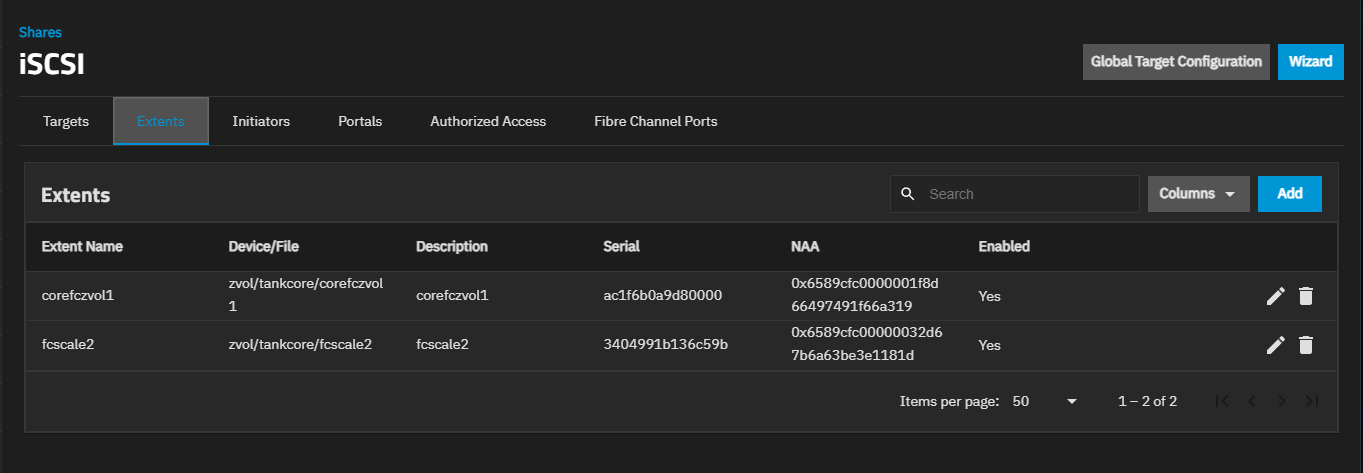Select the Portals tab

point(360,121)
